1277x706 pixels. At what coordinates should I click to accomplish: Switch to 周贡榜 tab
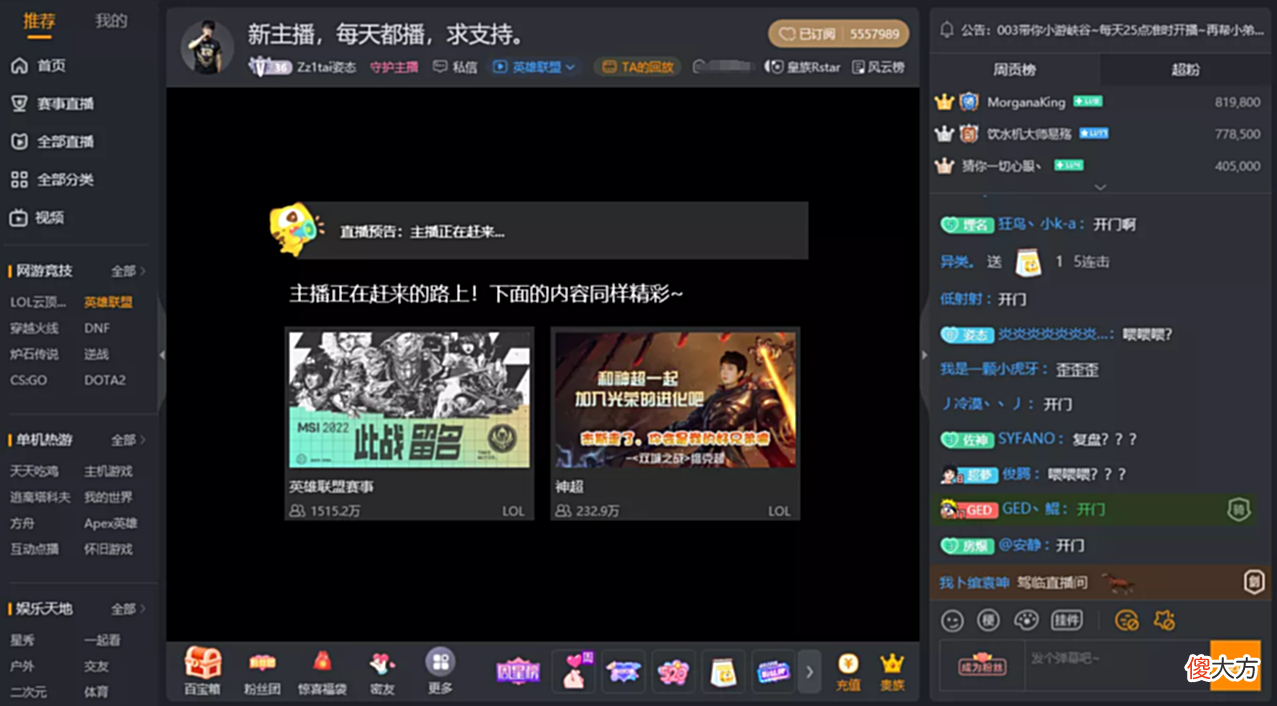(x=1014, y=70)
